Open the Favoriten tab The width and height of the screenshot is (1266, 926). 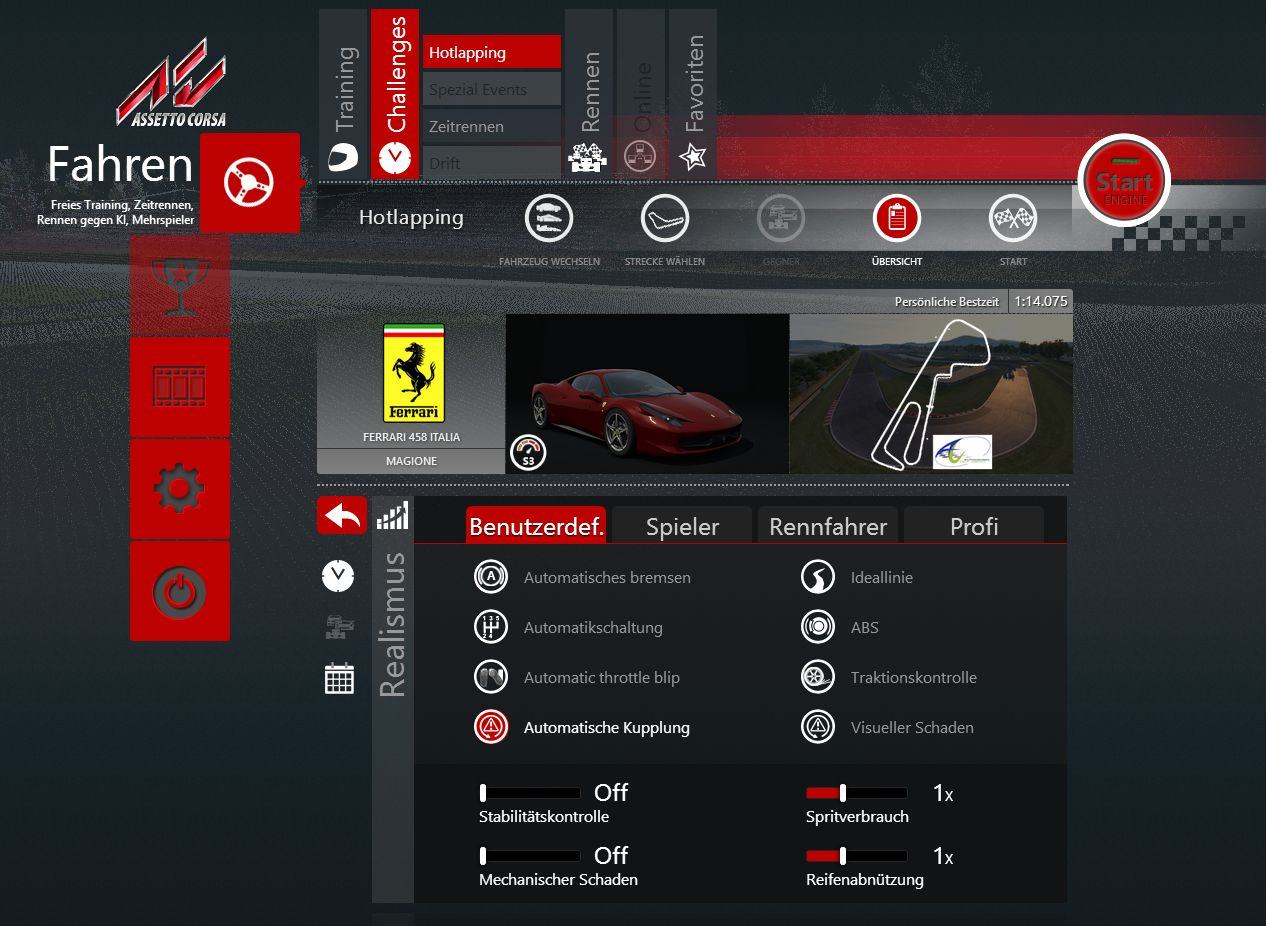coord(693,94)
